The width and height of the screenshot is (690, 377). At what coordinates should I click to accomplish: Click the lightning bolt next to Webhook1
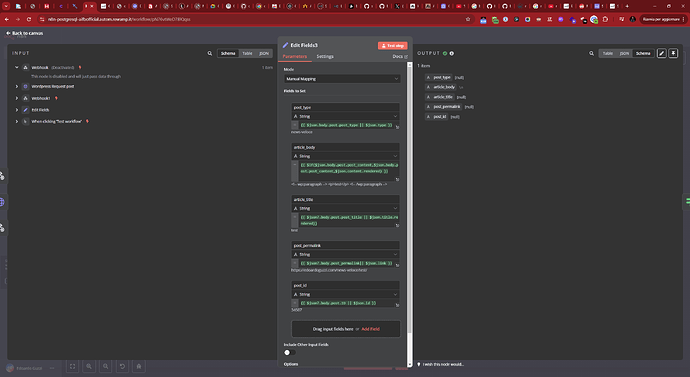click(x=56, y=98)
